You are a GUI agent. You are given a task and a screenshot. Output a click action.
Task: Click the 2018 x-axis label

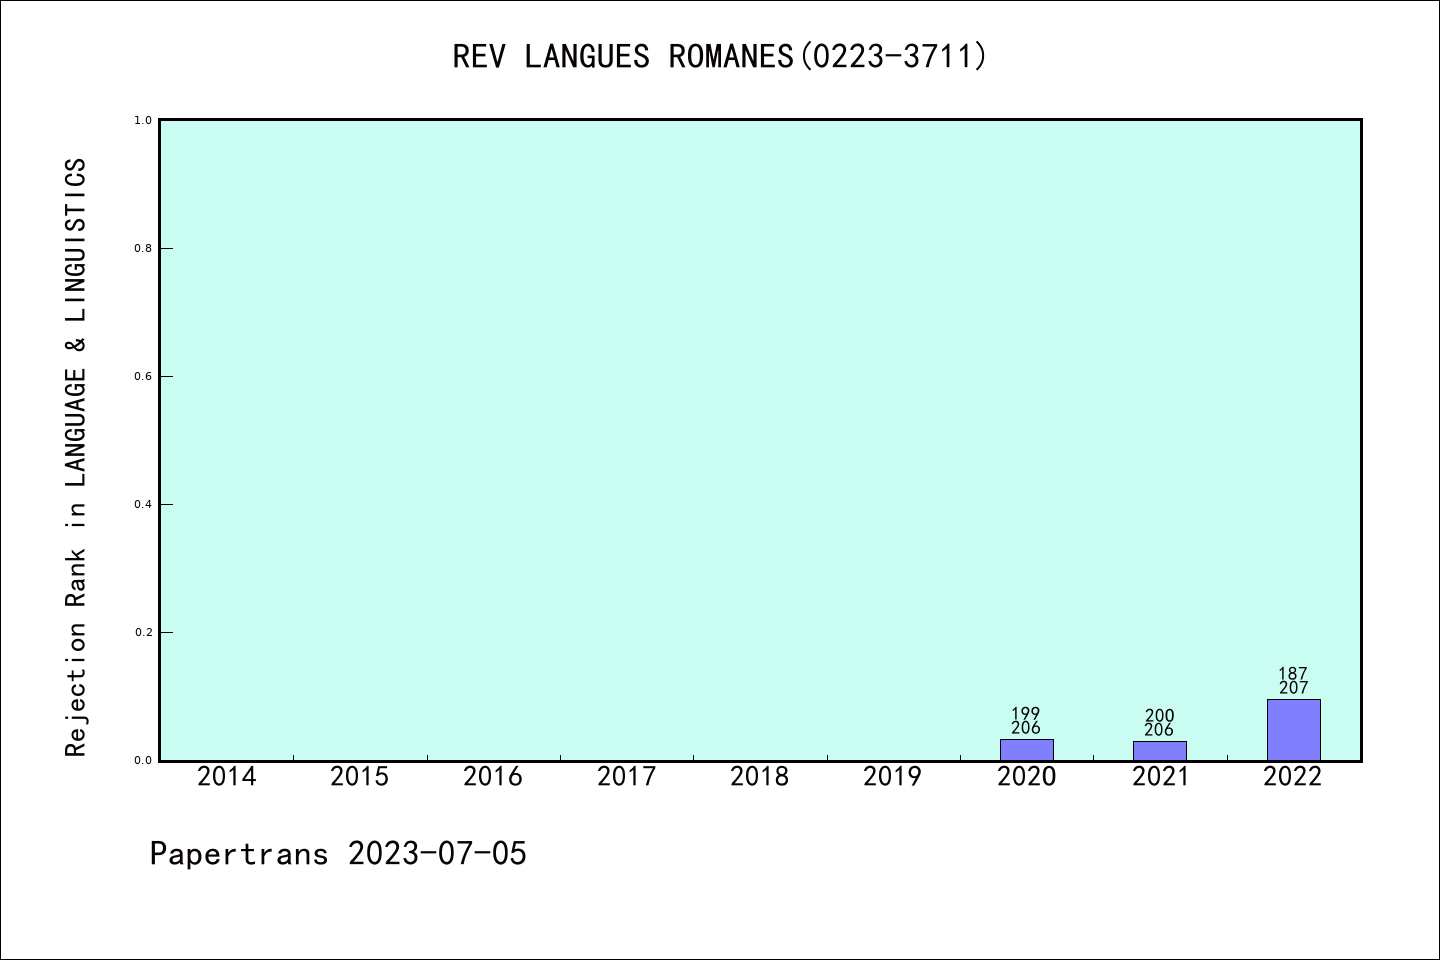[x=760, y=776]
